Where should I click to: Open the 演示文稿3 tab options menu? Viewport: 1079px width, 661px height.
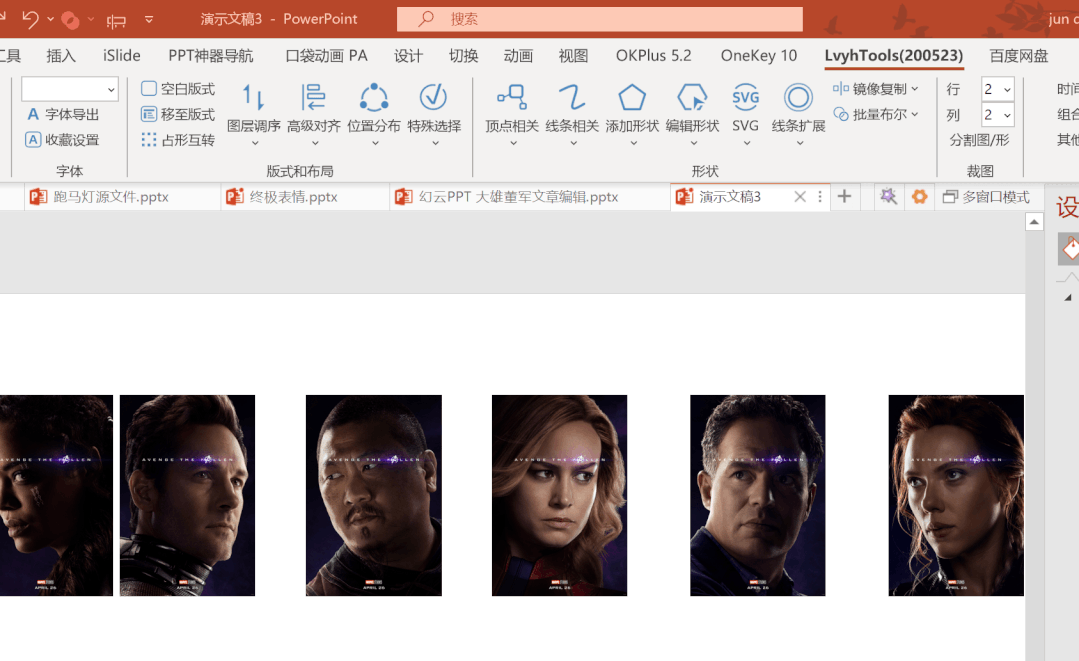pos(820,197)
